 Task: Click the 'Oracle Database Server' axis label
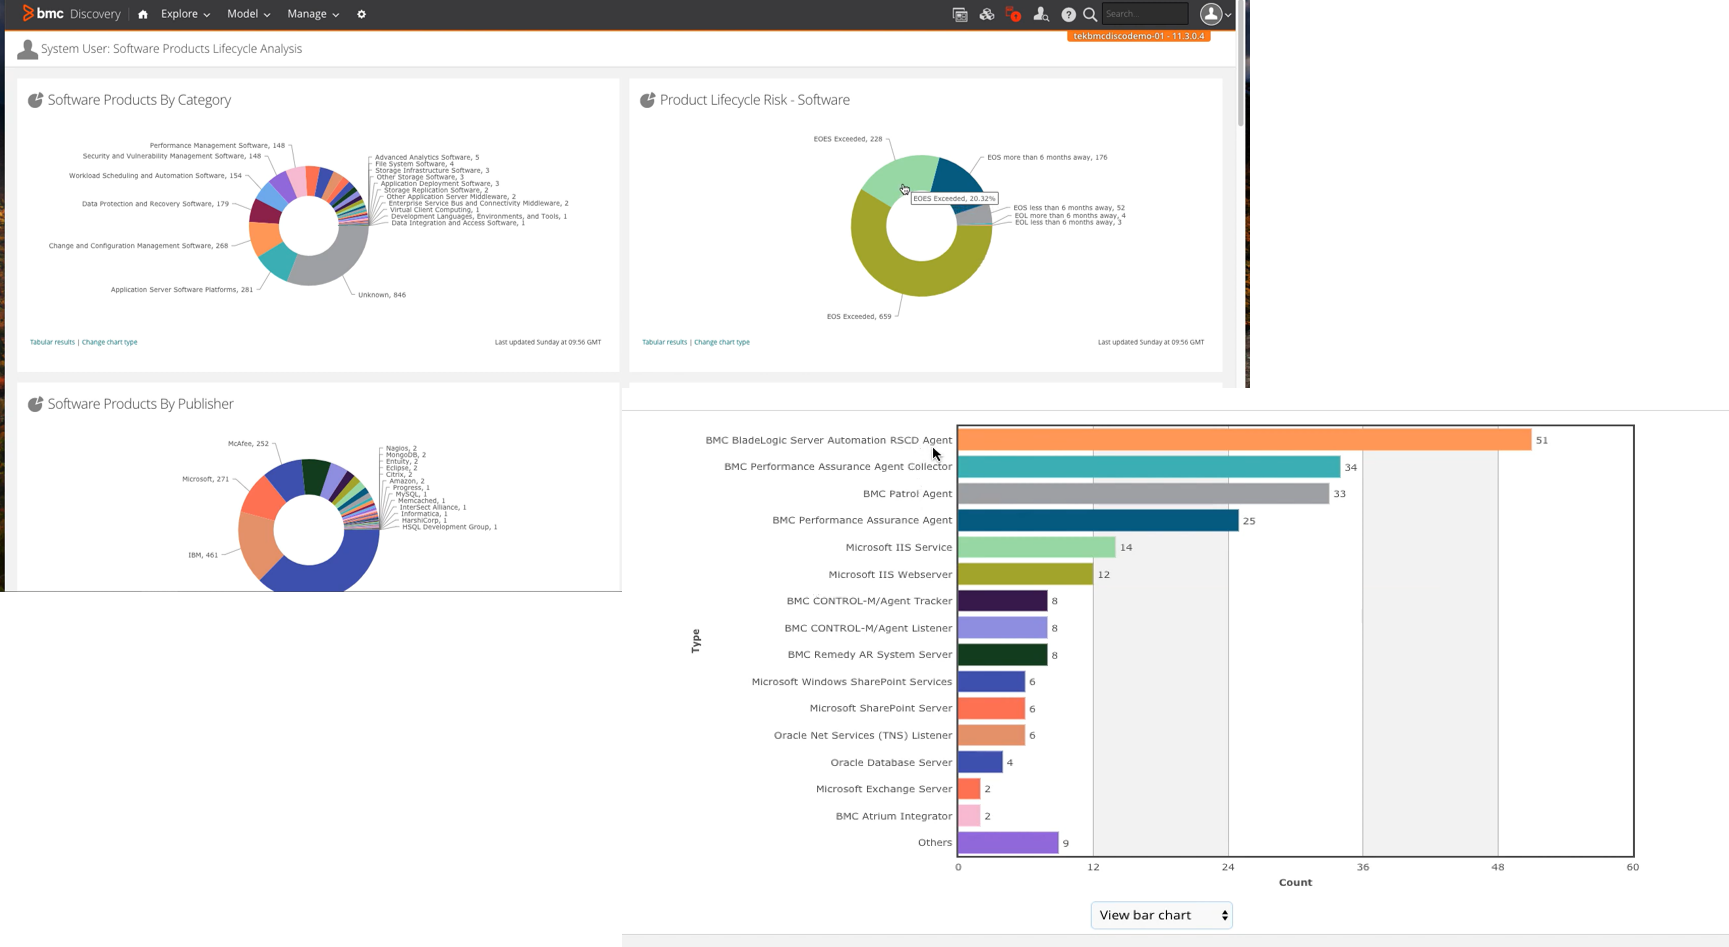[891, 762]
